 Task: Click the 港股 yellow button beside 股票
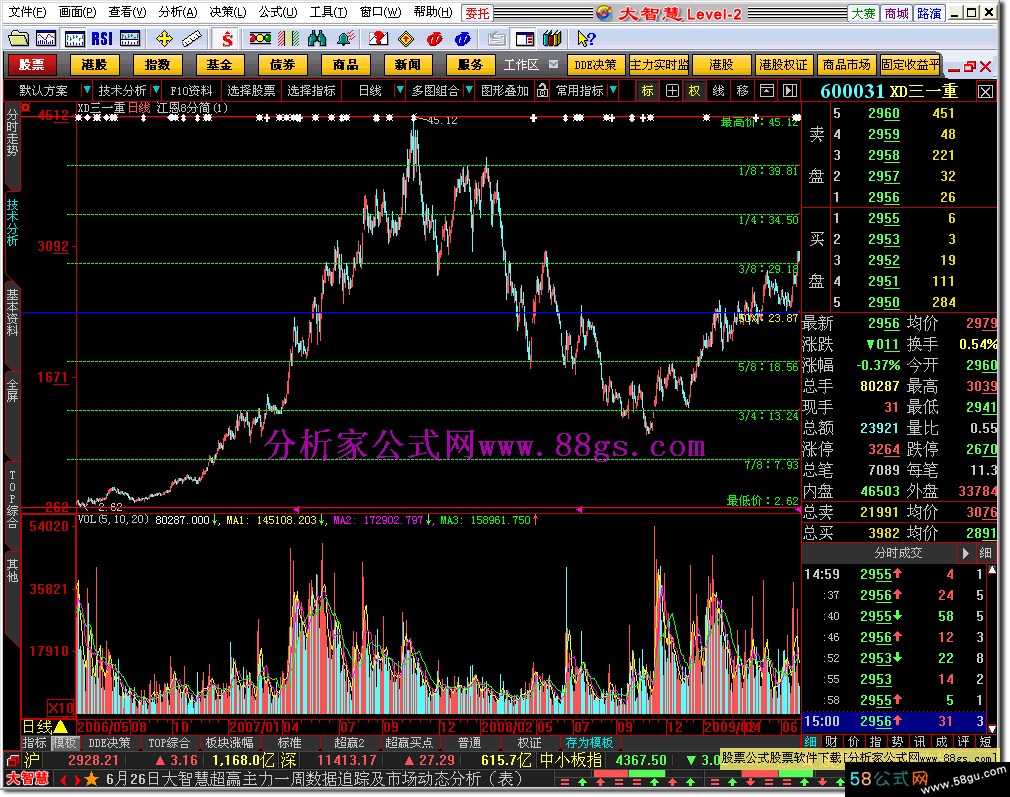coord(94,64)
